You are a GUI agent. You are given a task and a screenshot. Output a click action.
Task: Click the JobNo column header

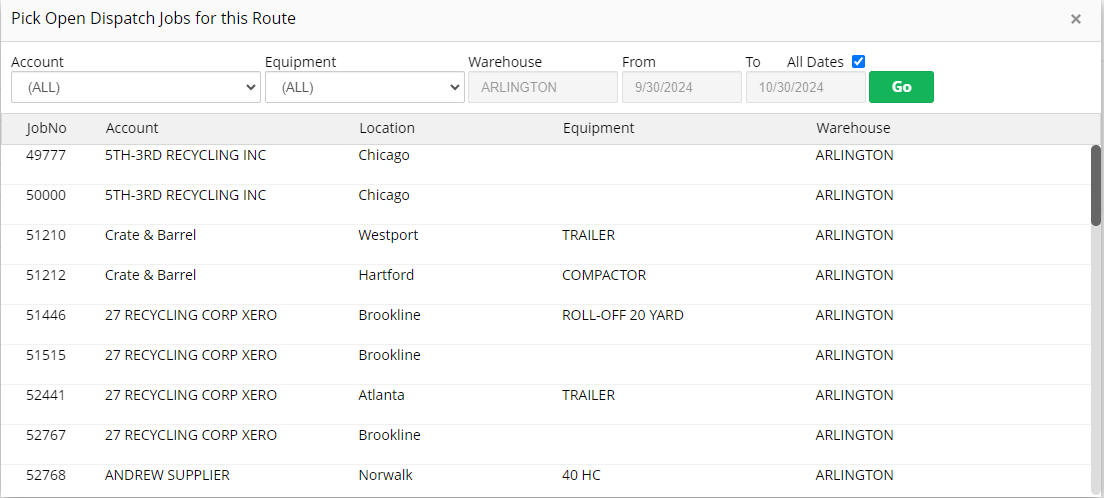46,128
